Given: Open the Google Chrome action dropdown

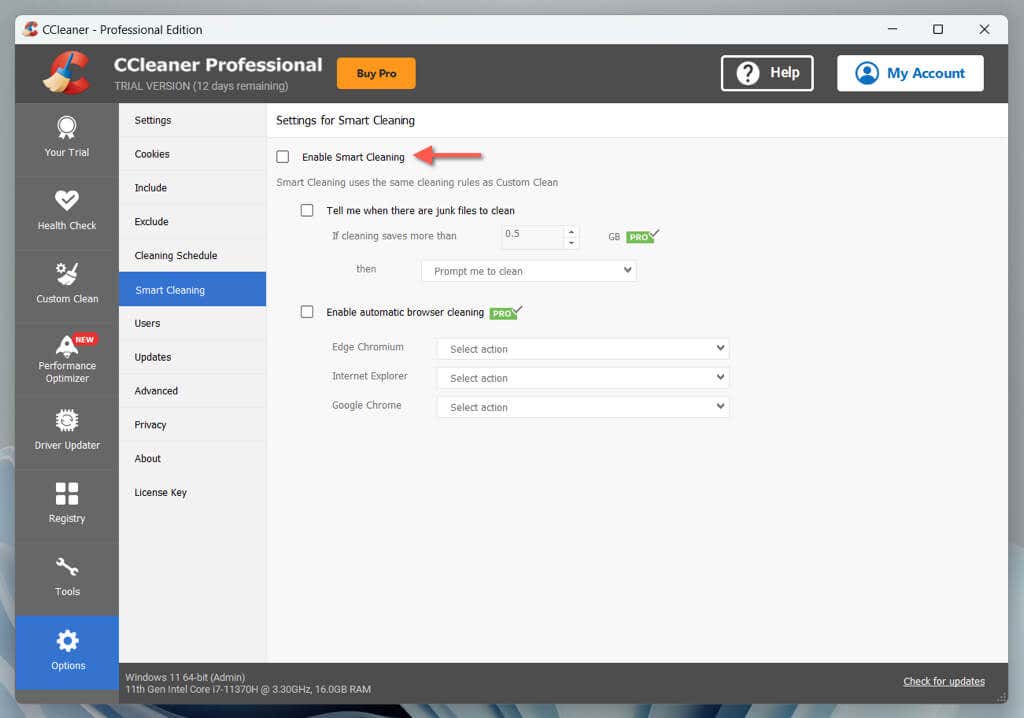Looking at the screenshot, I should pos(582,407).
